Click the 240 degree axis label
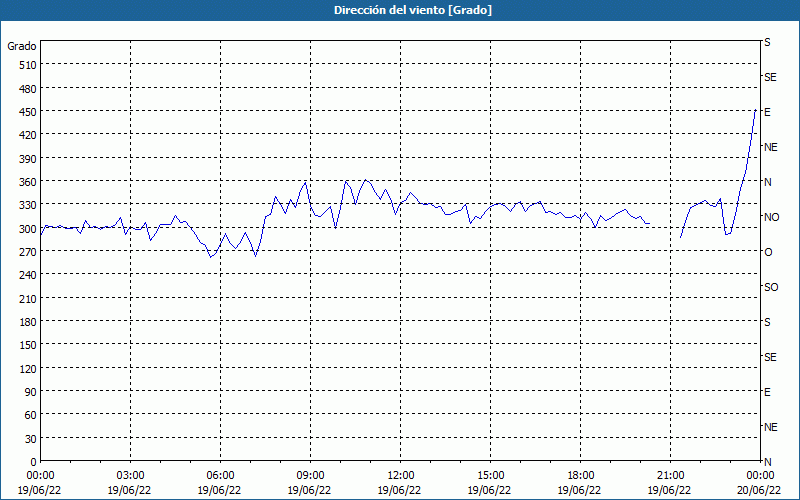The image size is (800, 500). pyautogui.click(x=28, y=274)
